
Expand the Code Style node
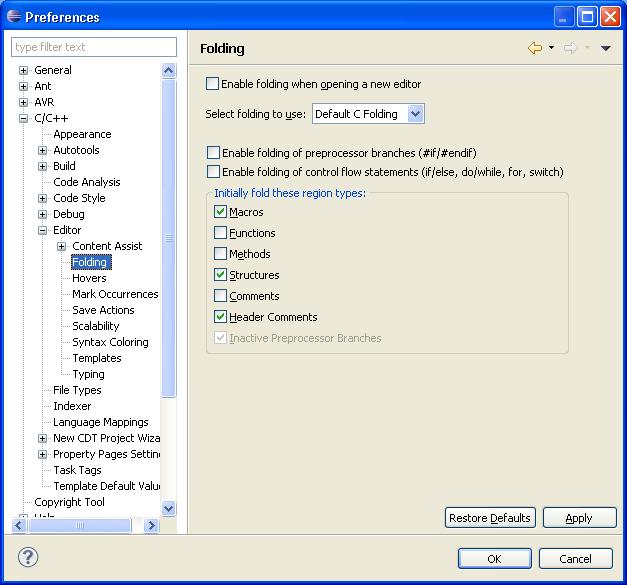[42, 198]
